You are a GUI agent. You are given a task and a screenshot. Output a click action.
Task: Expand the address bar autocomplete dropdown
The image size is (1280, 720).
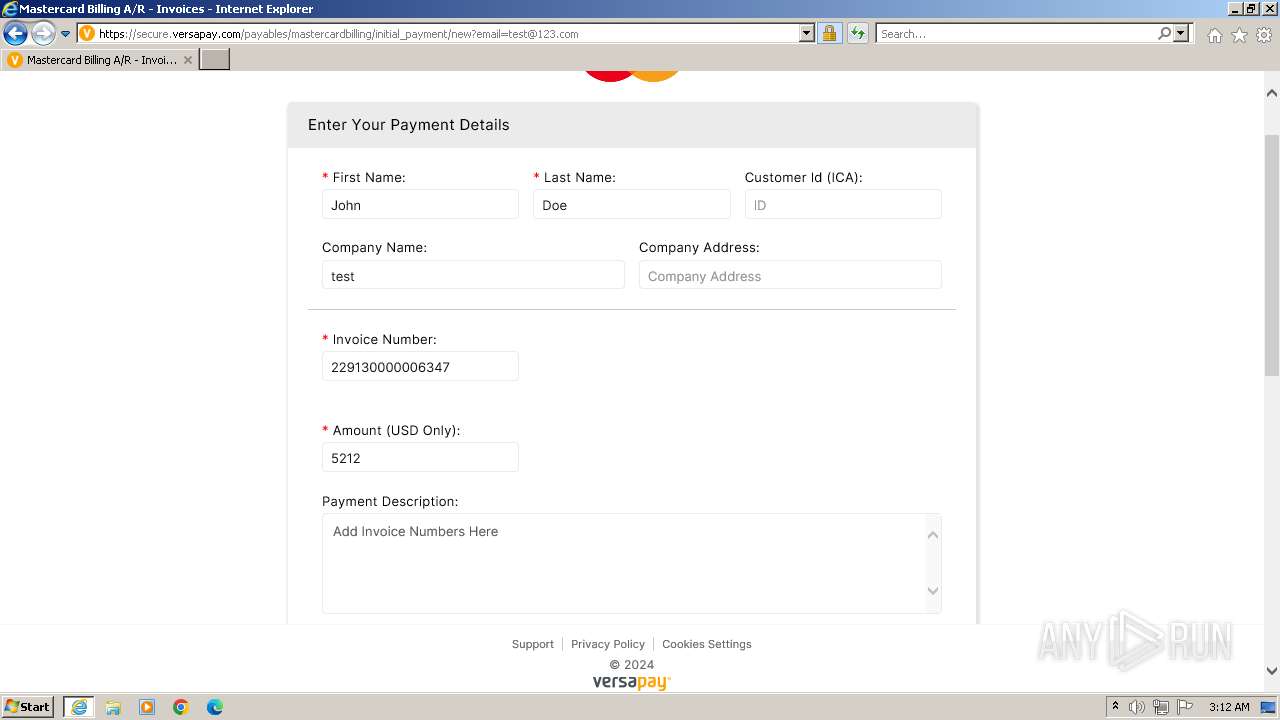point(807,34)
